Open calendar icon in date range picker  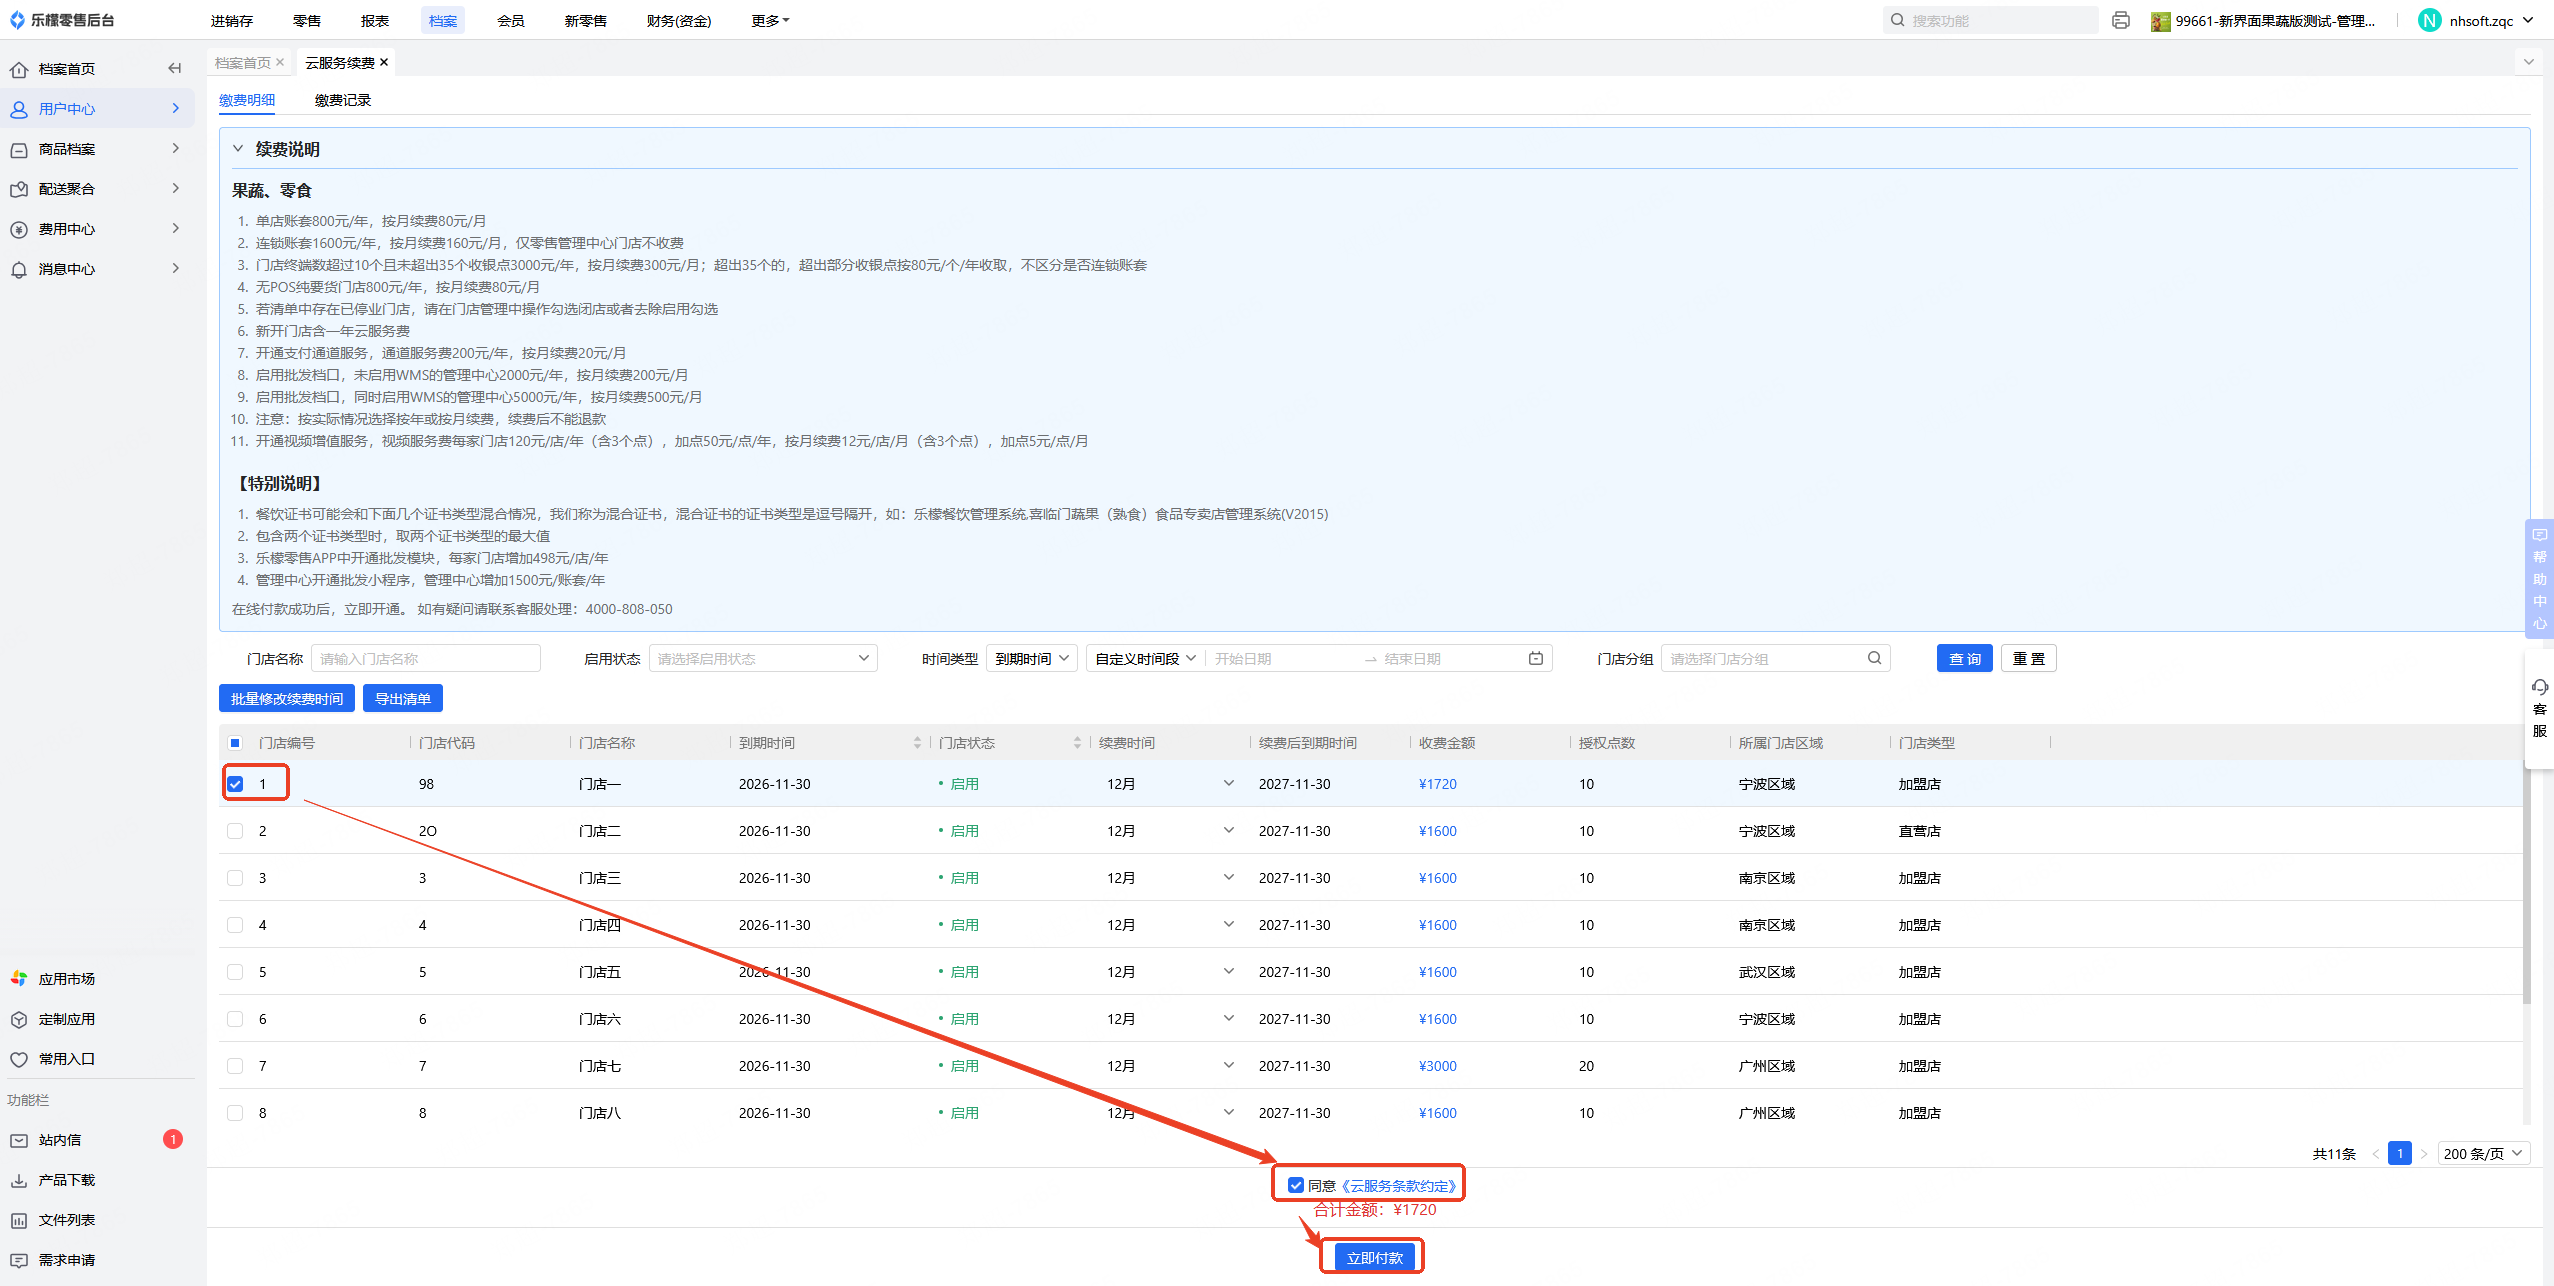click(x=1536, y=658)
